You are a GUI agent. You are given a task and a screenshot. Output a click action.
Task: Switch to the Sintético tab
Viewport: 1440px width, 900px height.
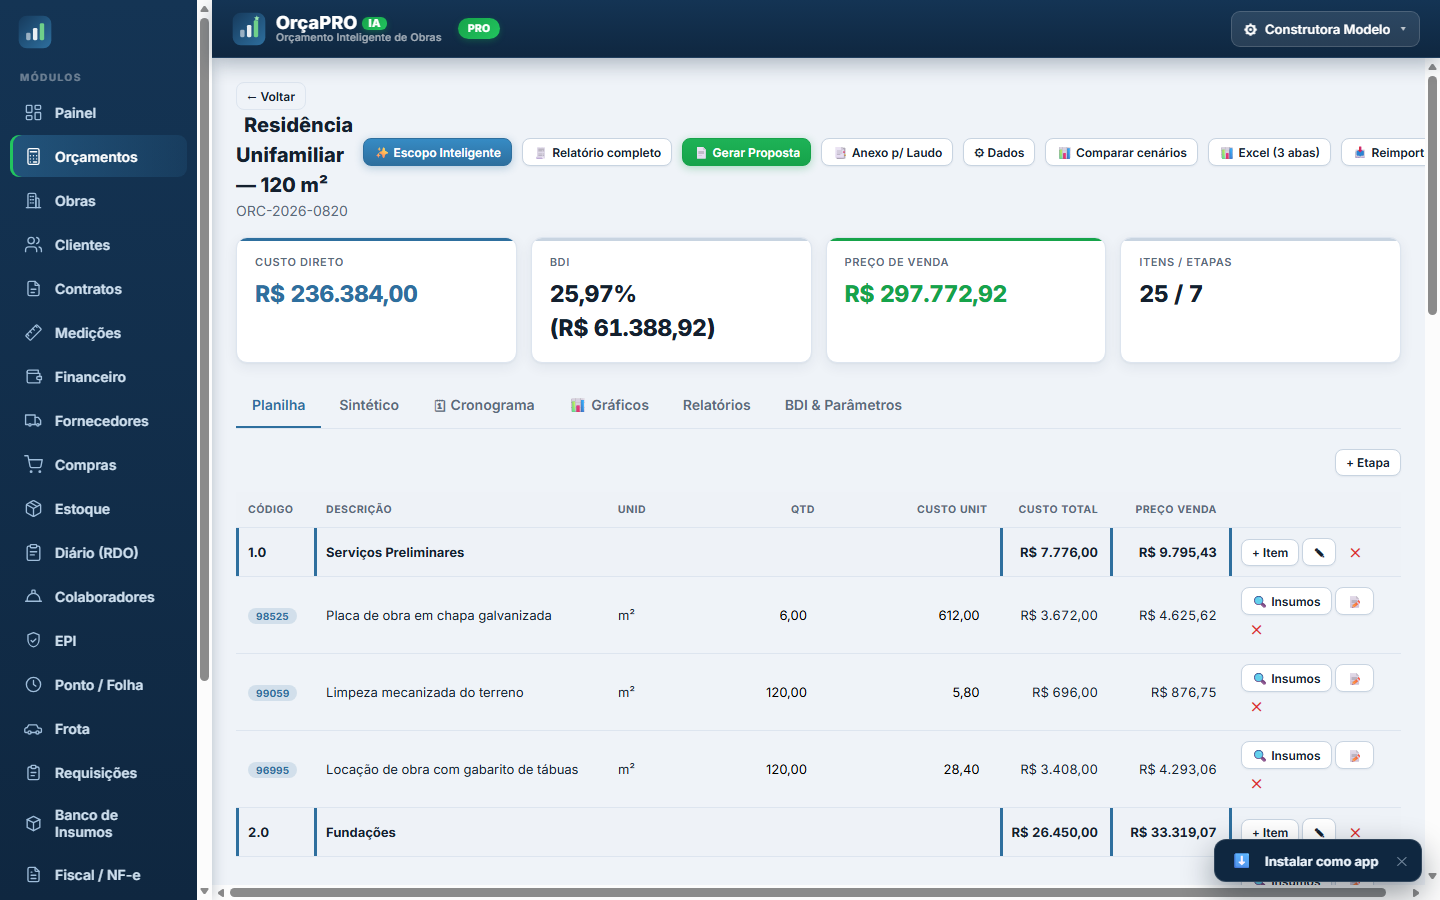(369, 405)
